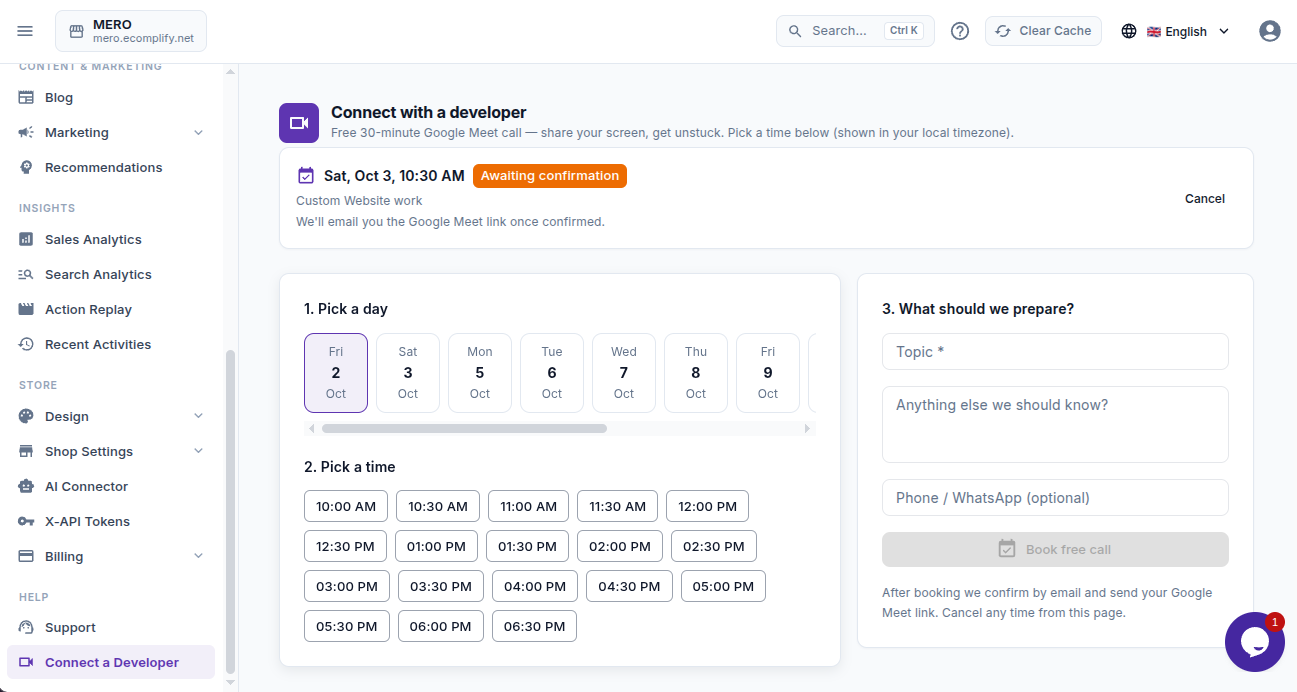Image resolution: width=1297 pixels, height=692 pixels.
Task: Click the Blog sidebar icon
Action: pos(26,98)
